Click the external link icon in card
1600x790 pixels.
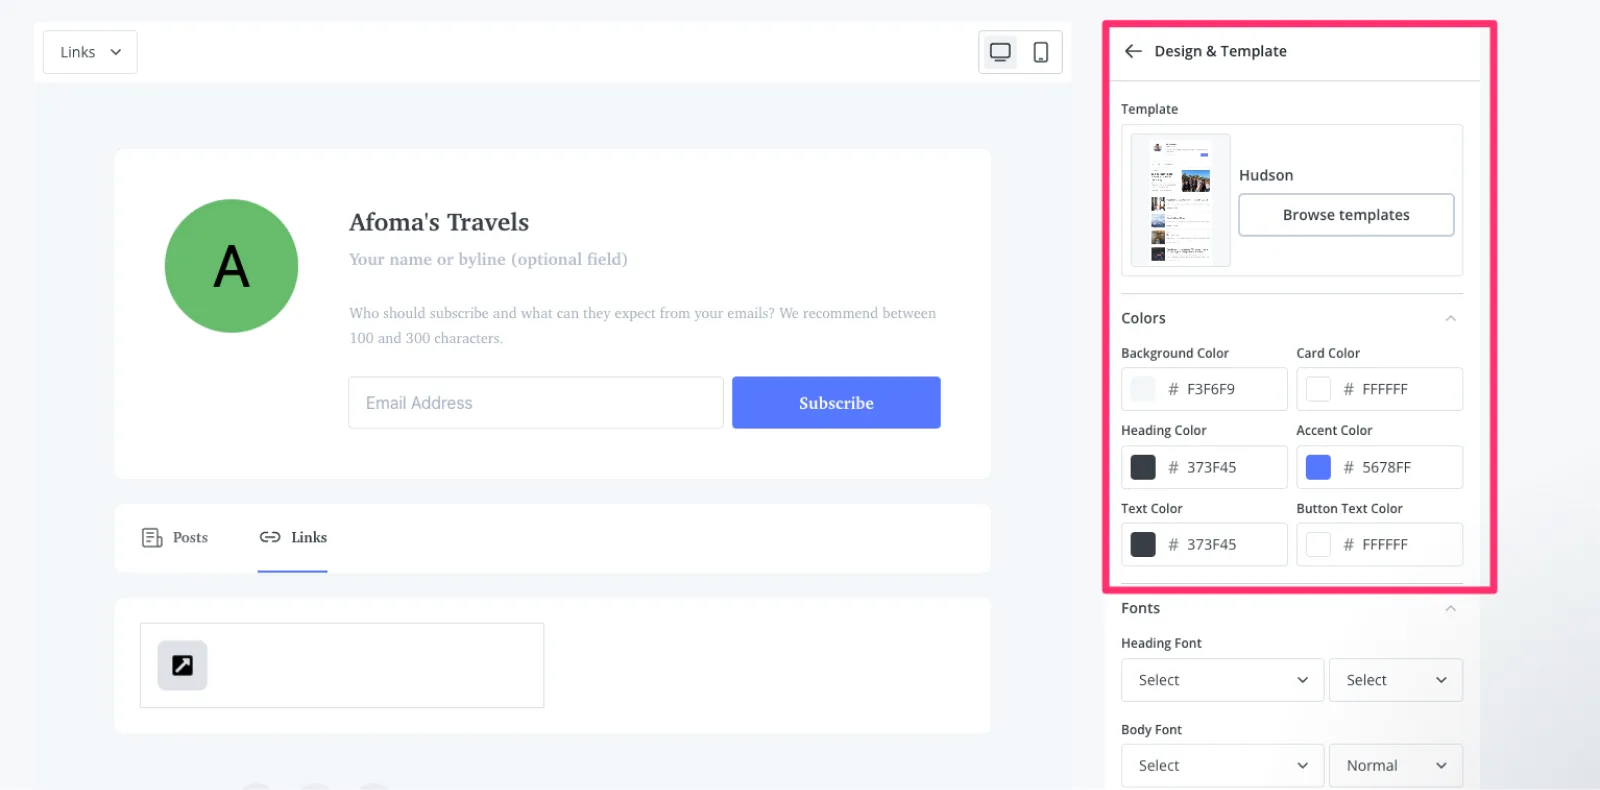(x=182, y=665)
